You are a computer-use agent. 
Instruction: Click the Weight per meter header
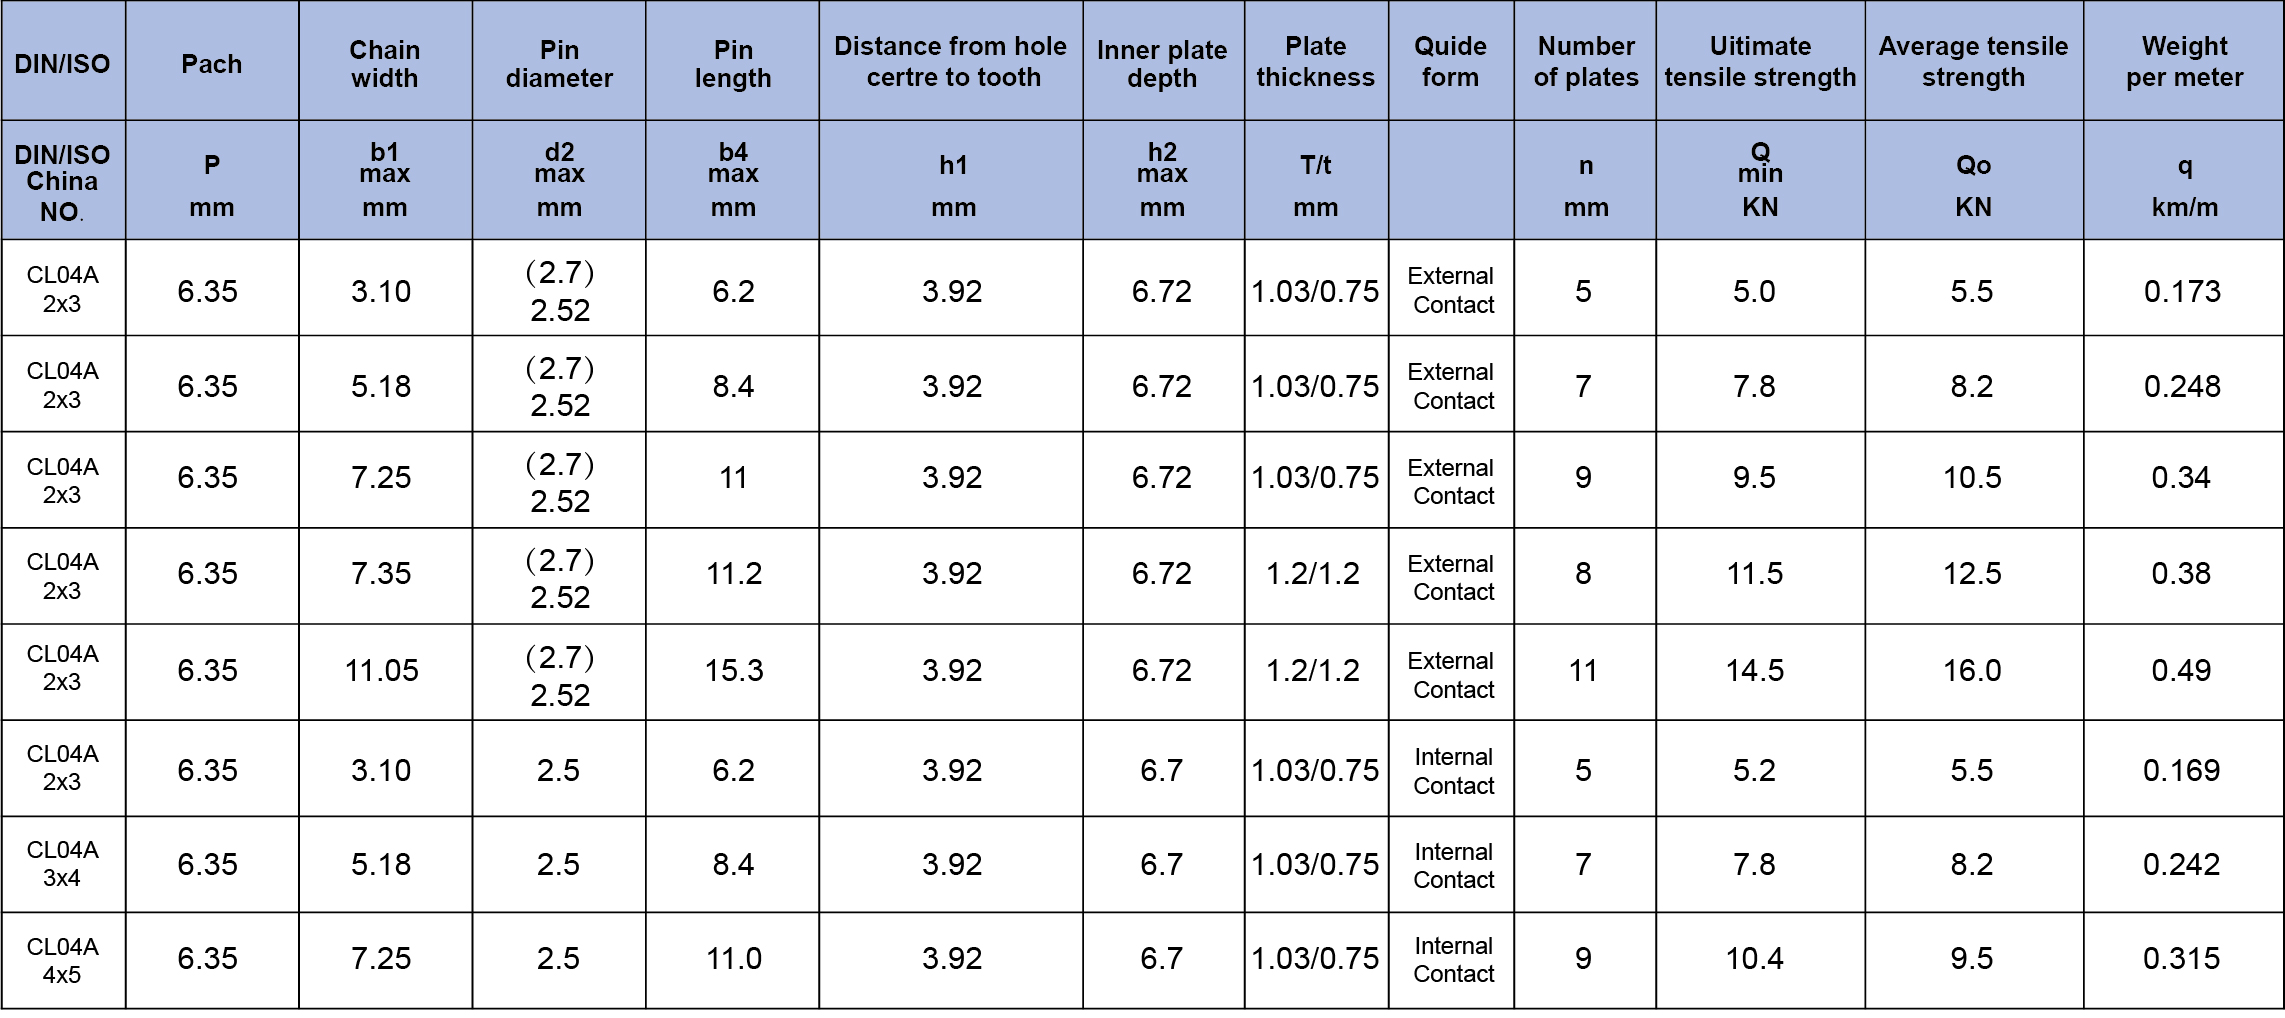coord(2184,61)
